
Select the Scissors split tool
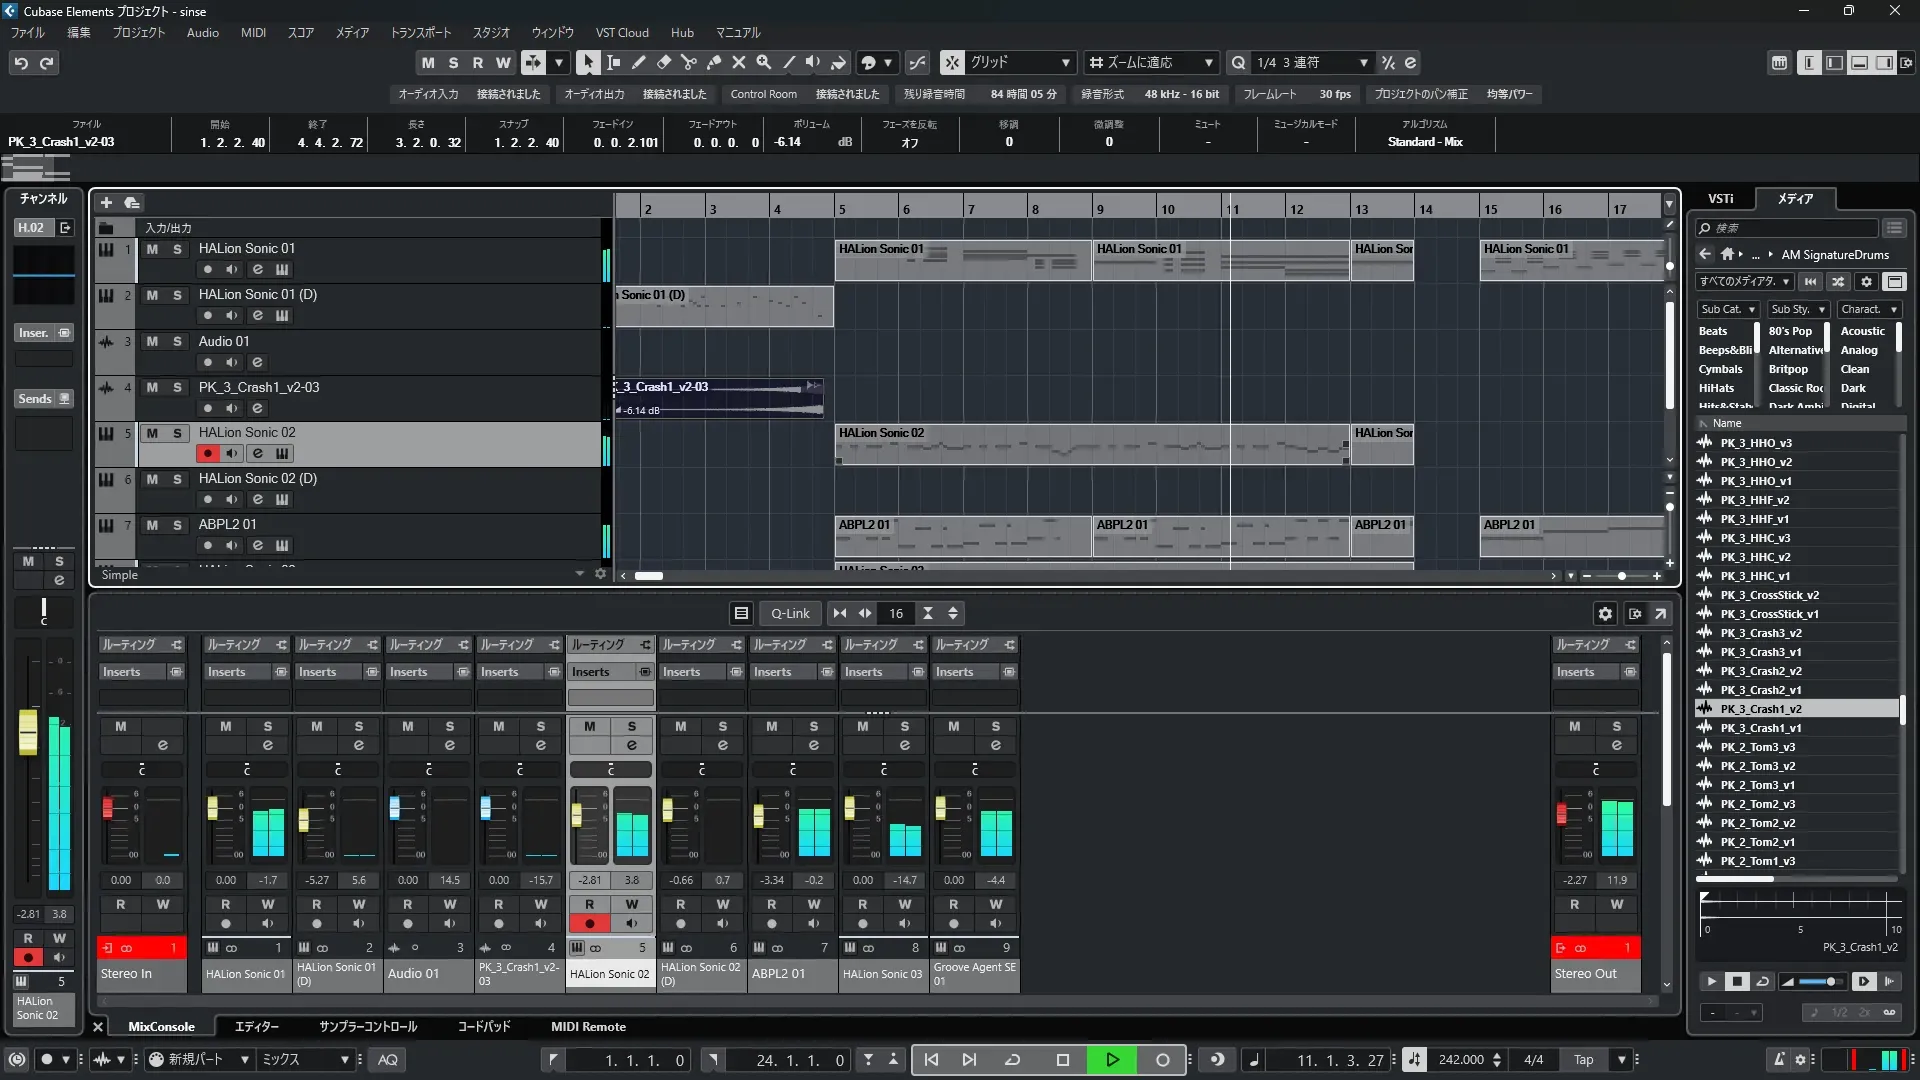[689, 63]
